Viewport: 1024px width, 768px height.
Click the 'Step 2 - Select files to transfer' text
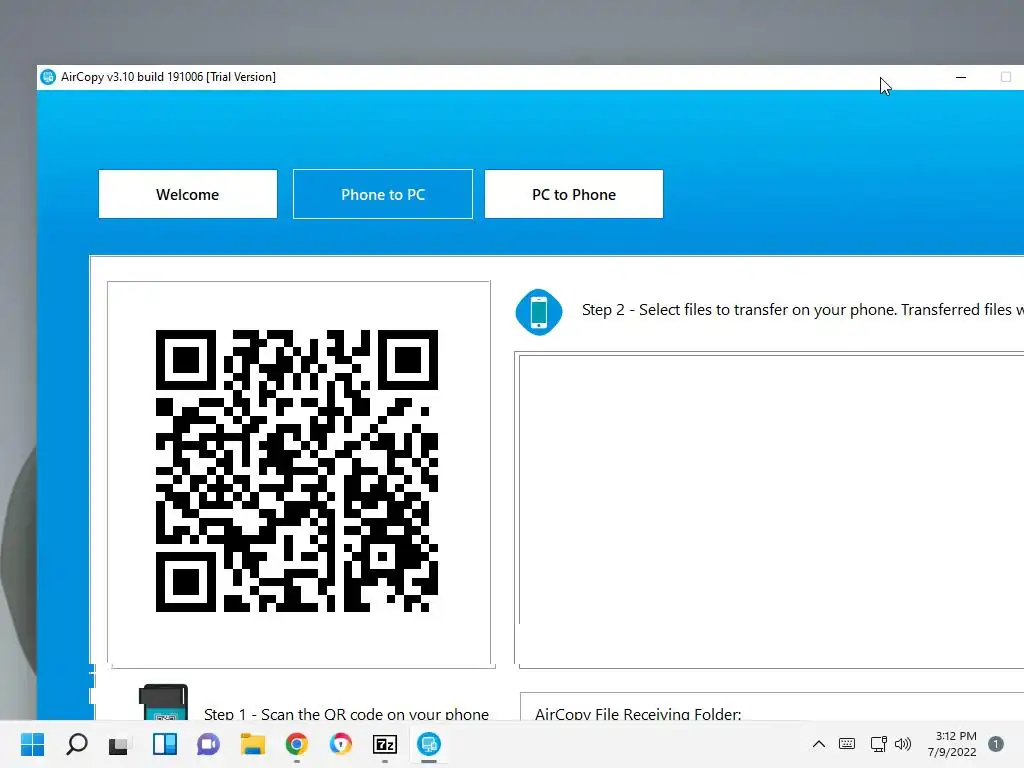click(x=803, y=310)
